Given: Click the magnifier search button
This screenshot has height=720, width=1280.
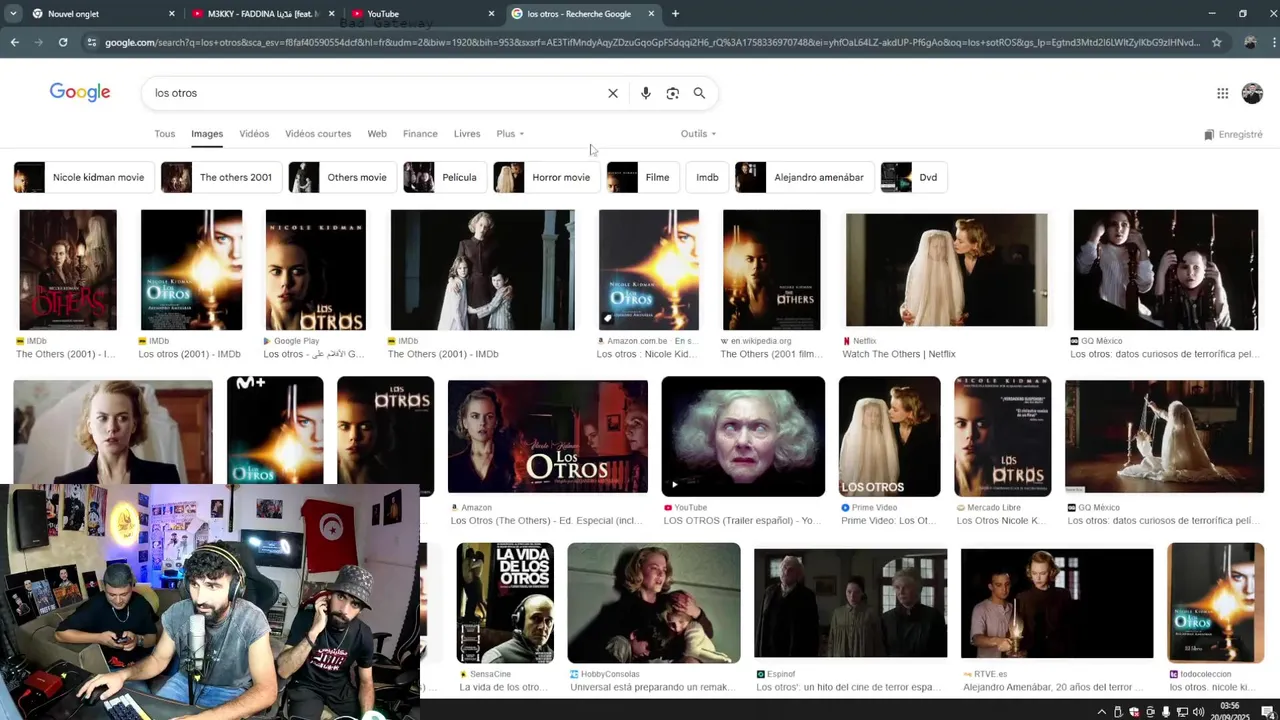Looking at the screenshot, I should (x=699, y=93).
